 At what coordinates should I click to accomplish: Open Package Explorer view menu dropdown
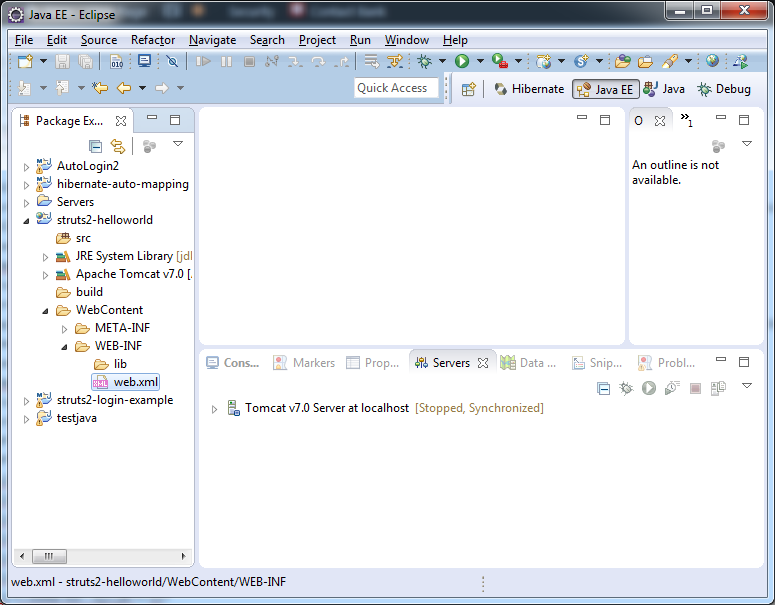(178, 143)
